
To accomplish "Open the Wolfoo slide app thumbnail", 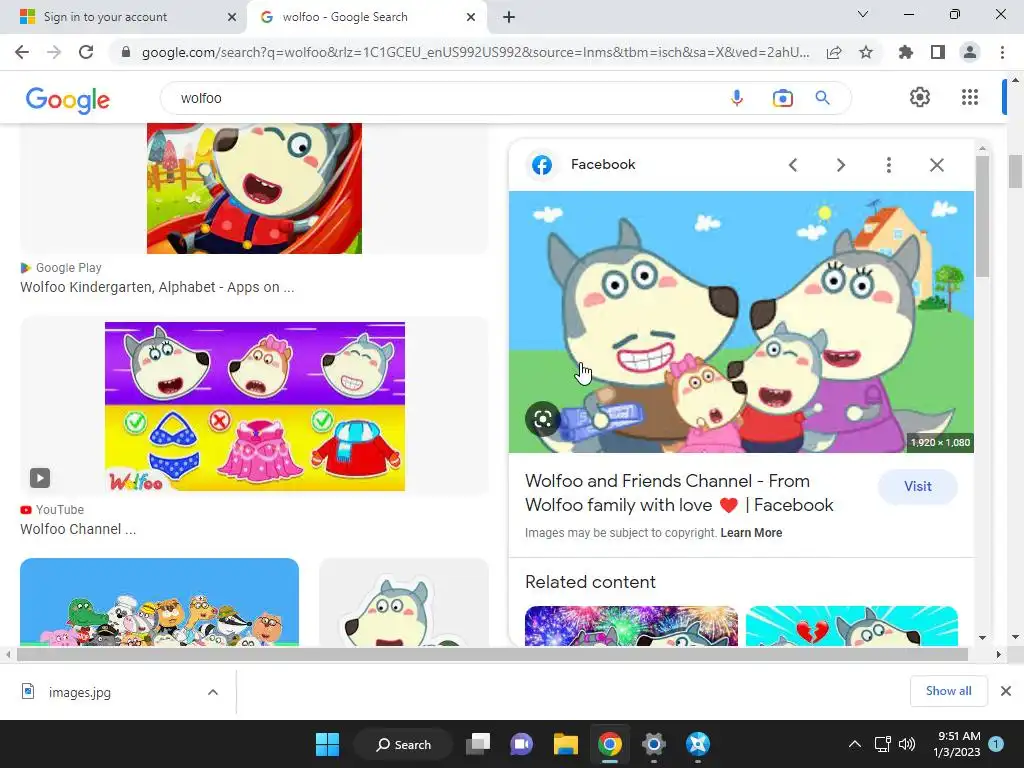I will [254, 188].
